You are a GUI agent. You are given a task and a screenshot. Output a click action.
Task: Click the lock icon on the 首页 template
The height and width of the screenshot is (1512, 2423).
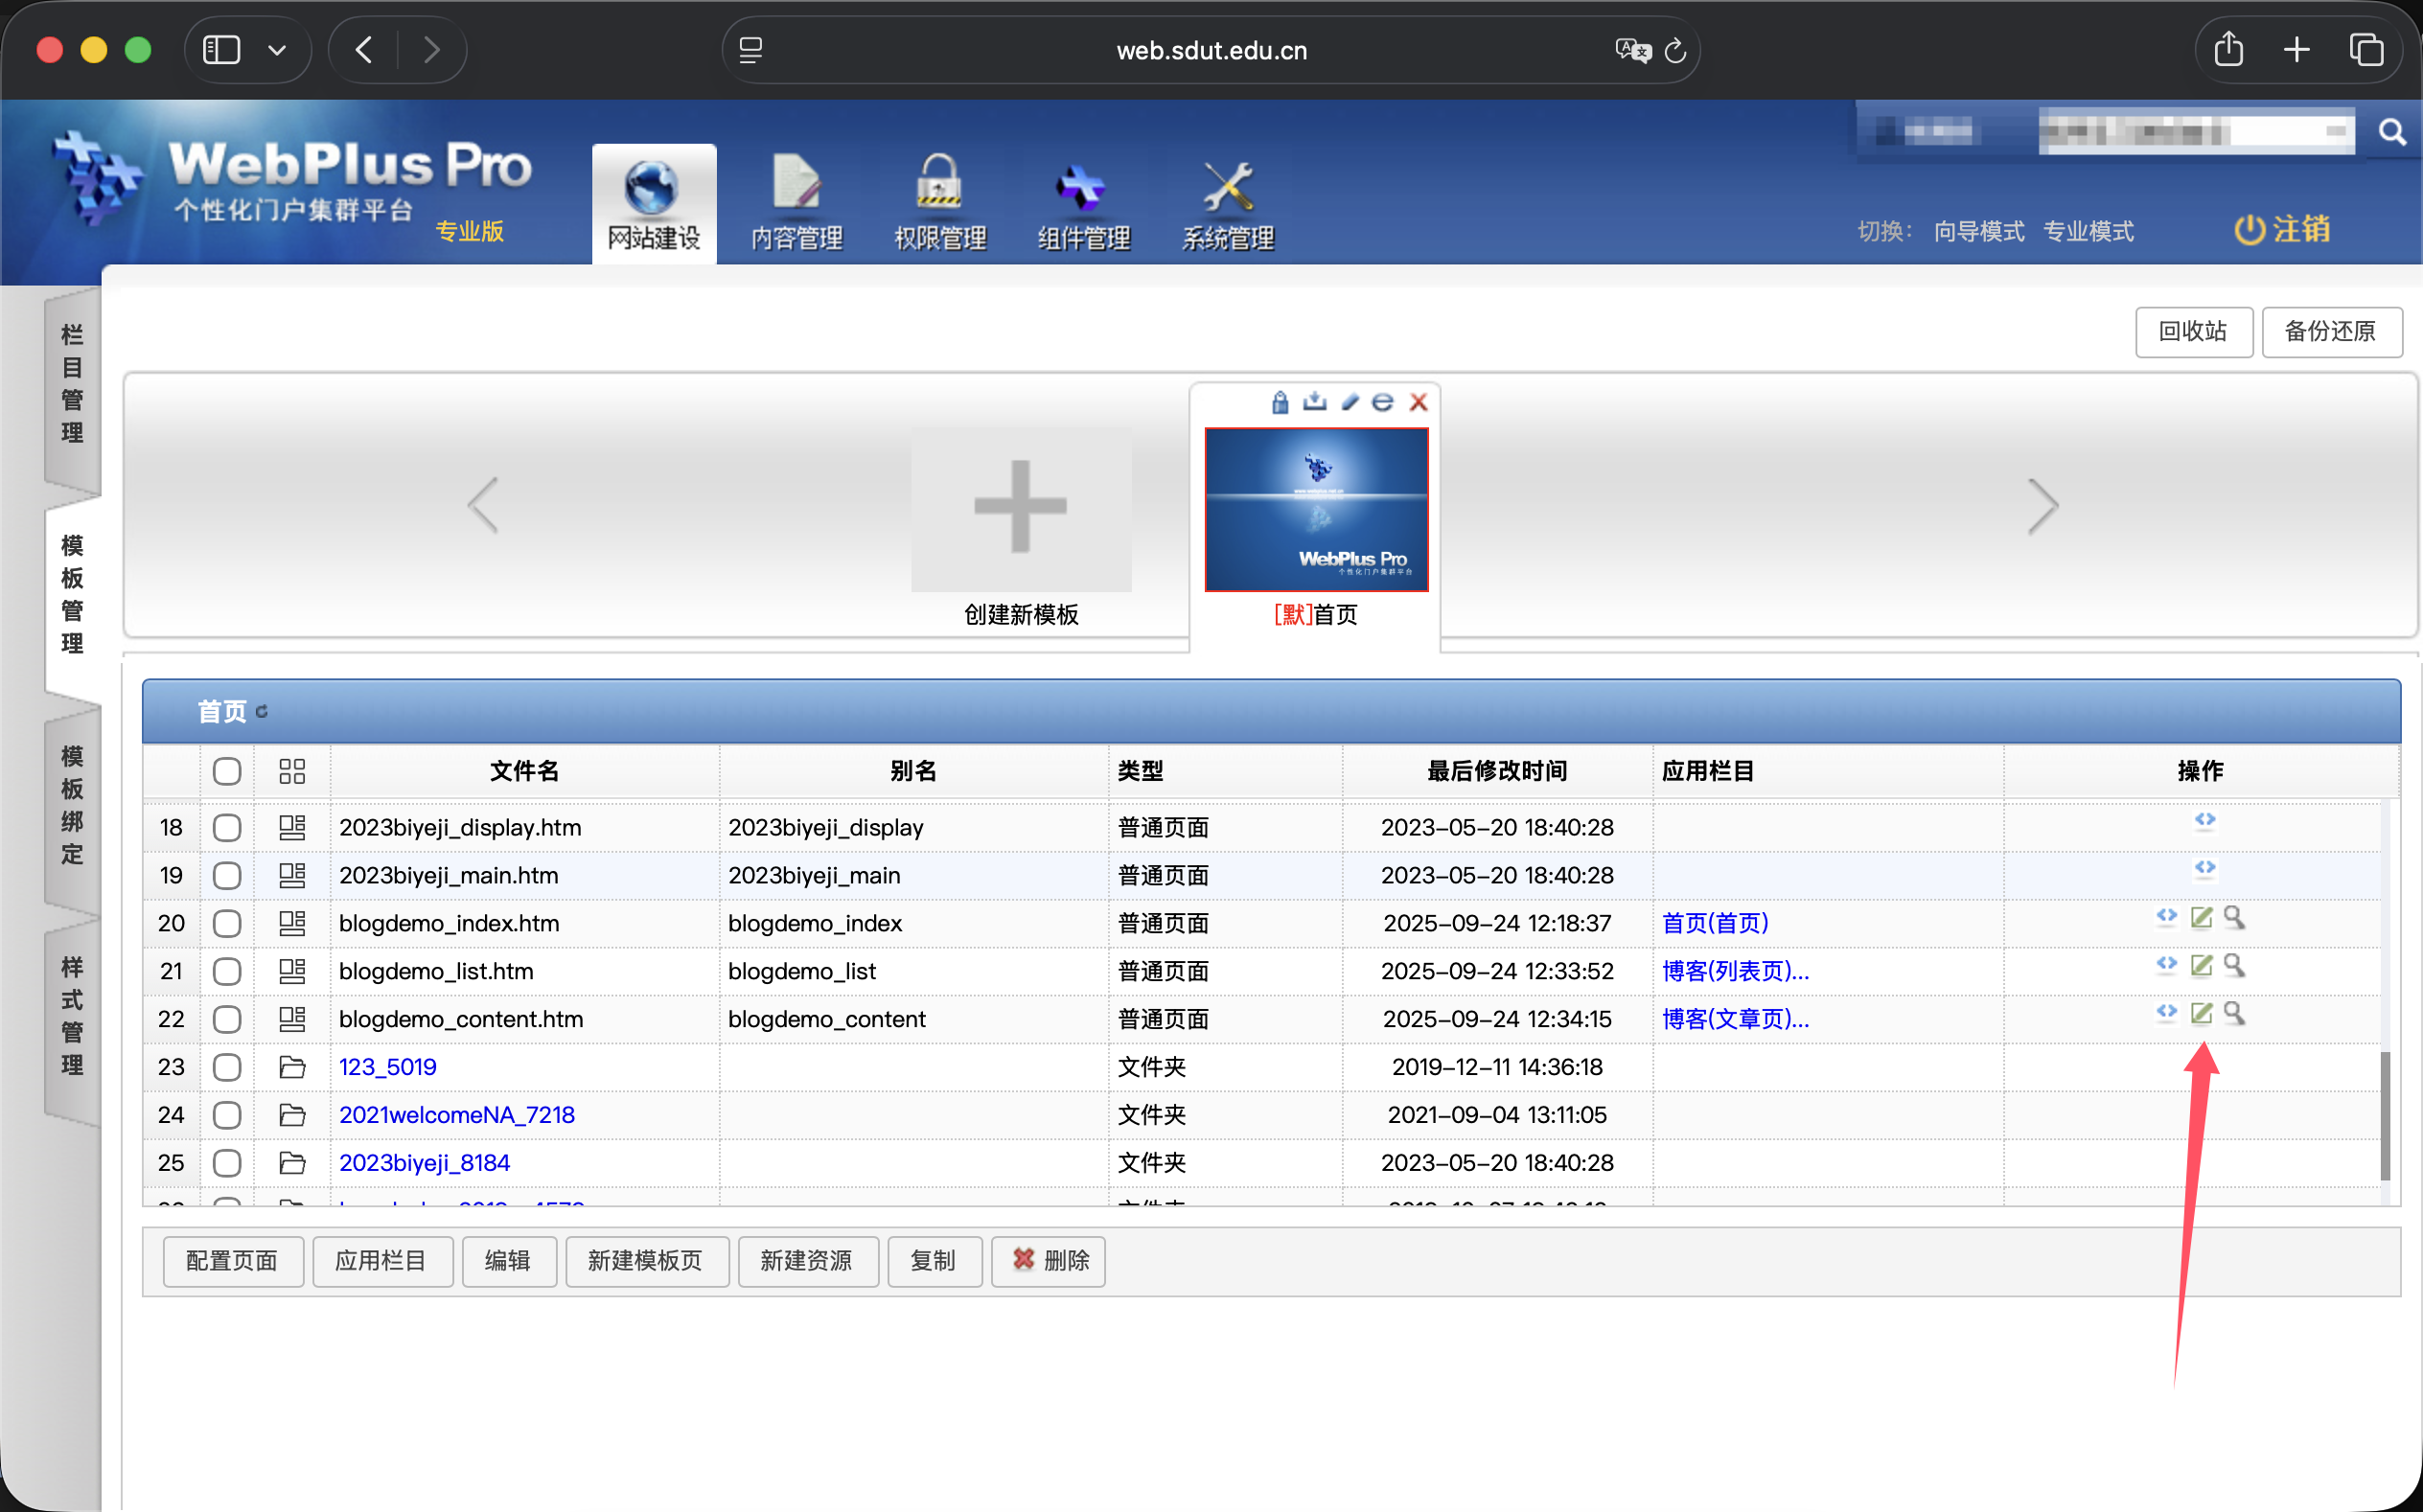(x=1280, y=402)
